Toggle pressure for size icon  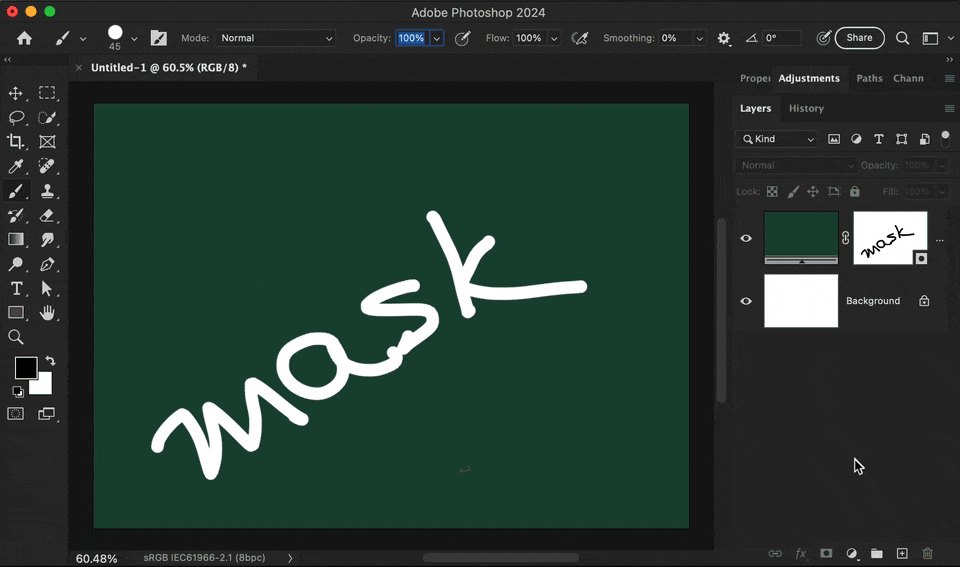[x=823, y=38]
